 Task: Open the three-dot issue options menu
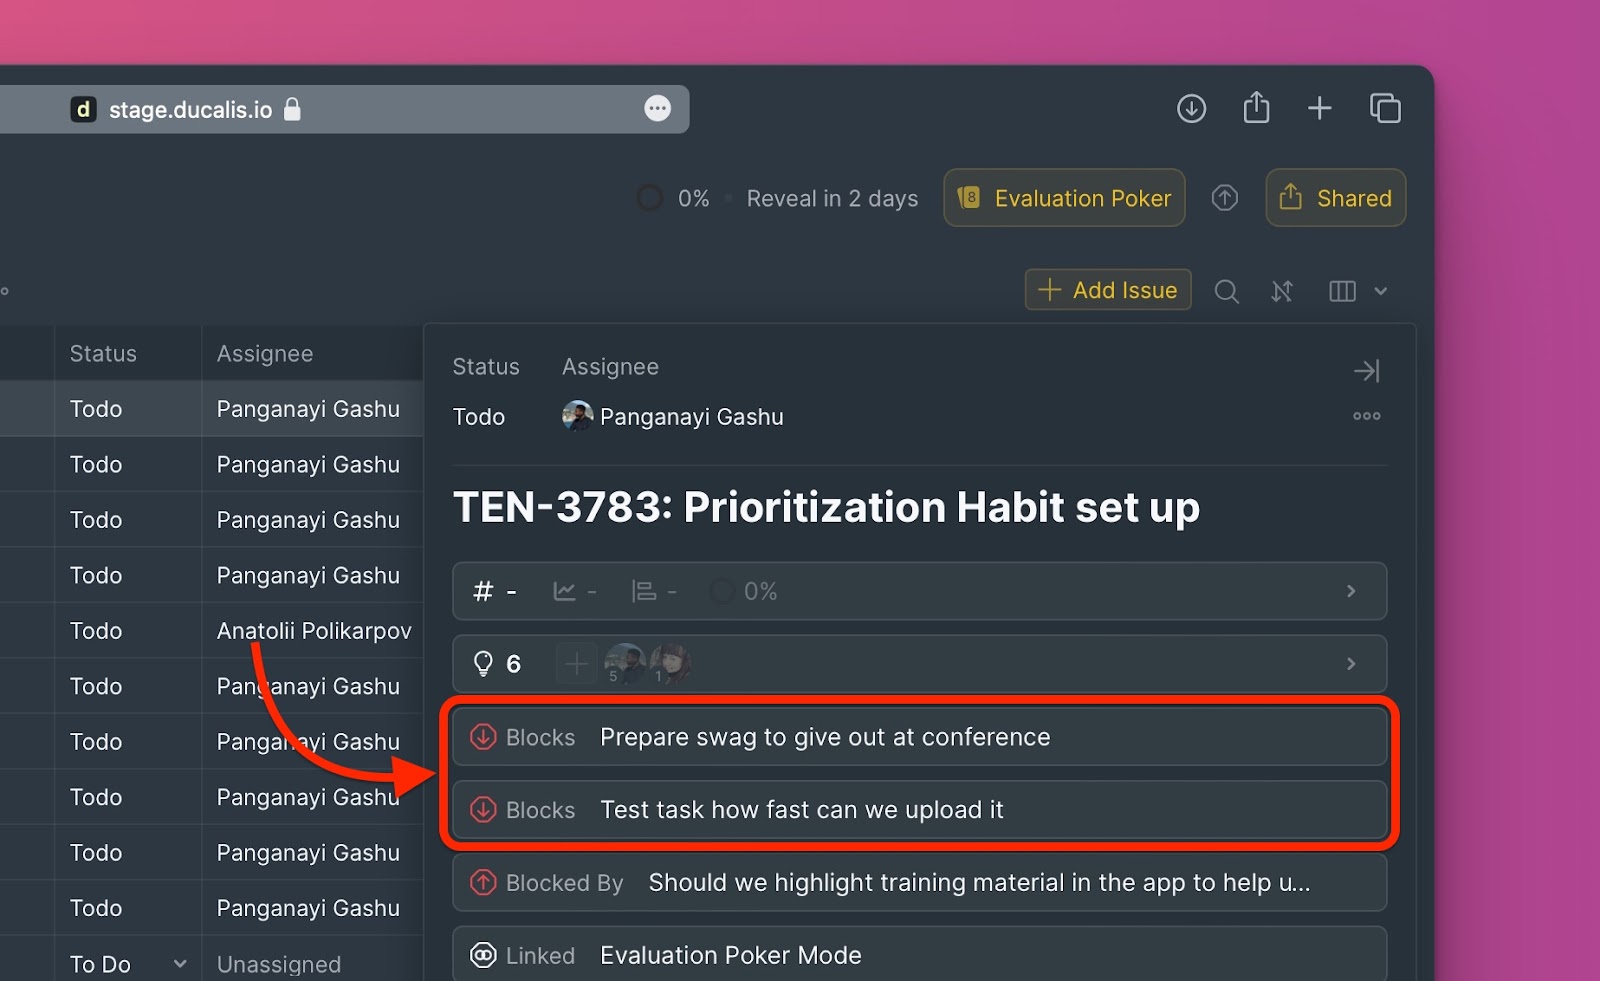[x=1366, y=416]
